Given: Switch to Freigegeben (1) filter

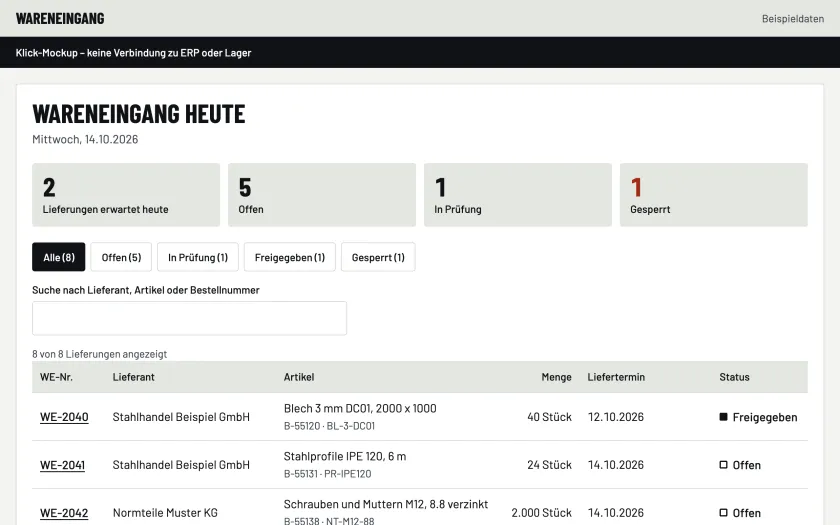Looking at the screenshot, I should (x=290, y=257).
